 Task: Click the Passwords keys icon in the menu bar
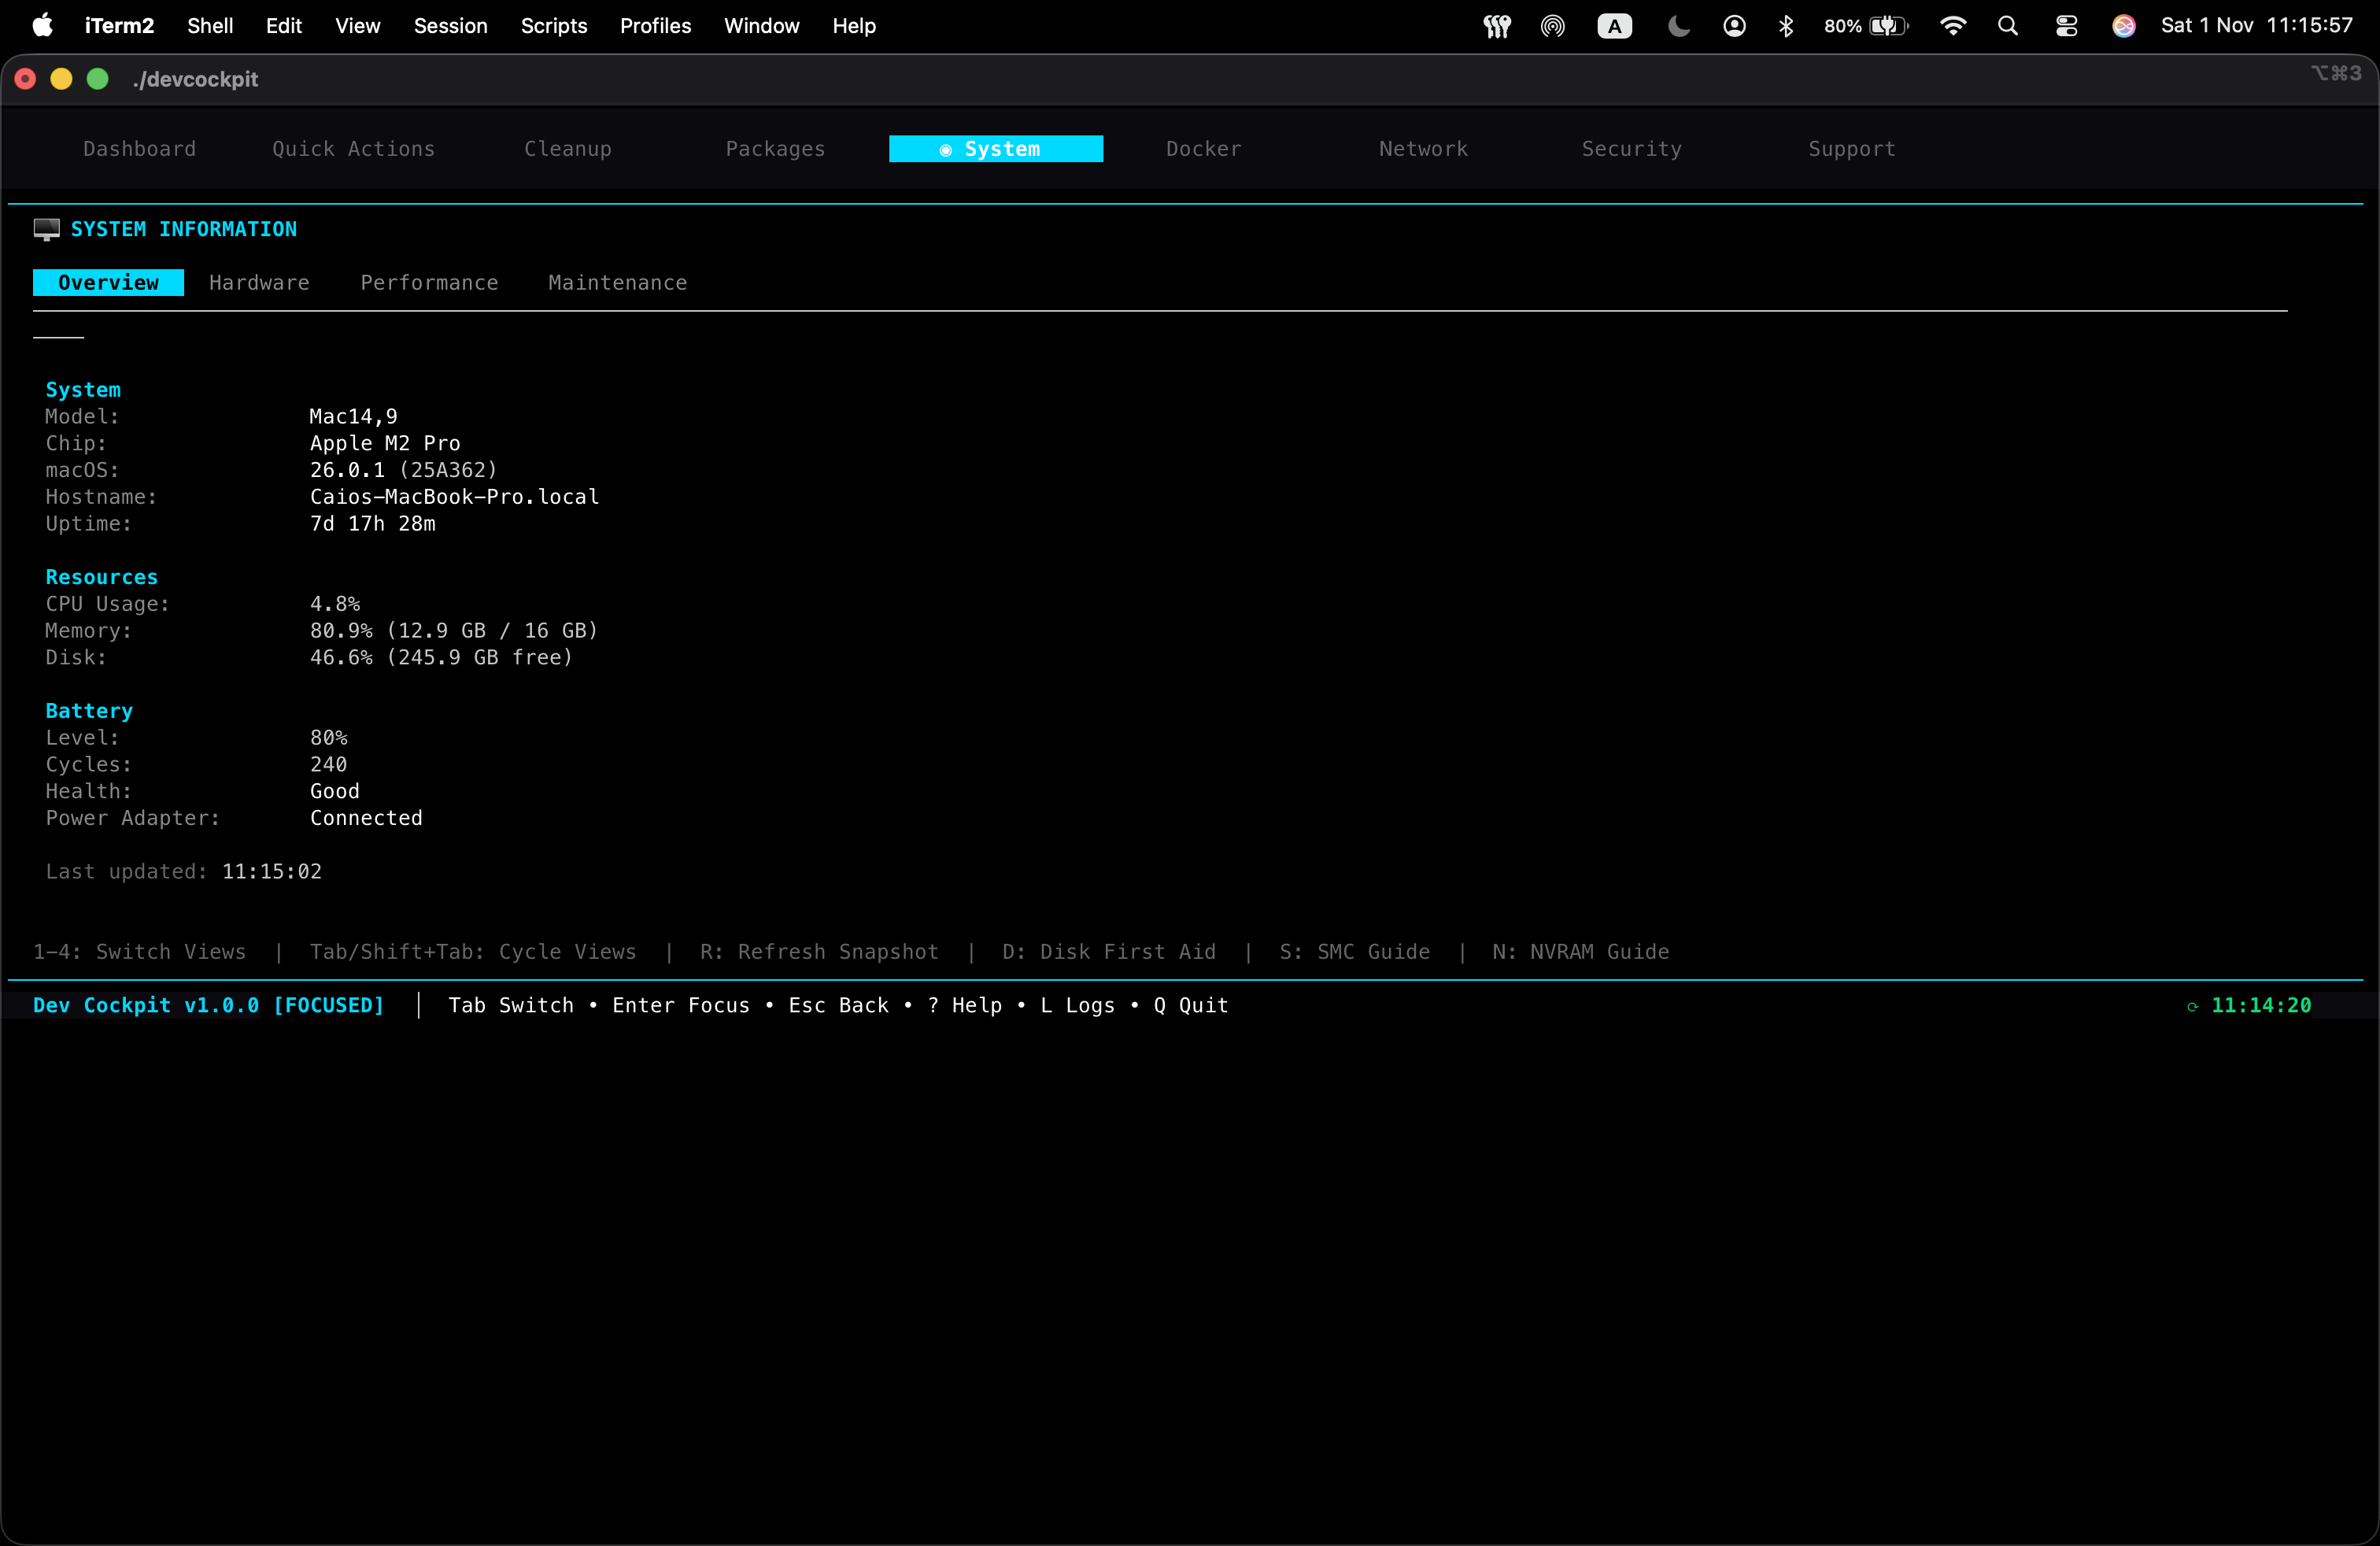coord(1497,26)
